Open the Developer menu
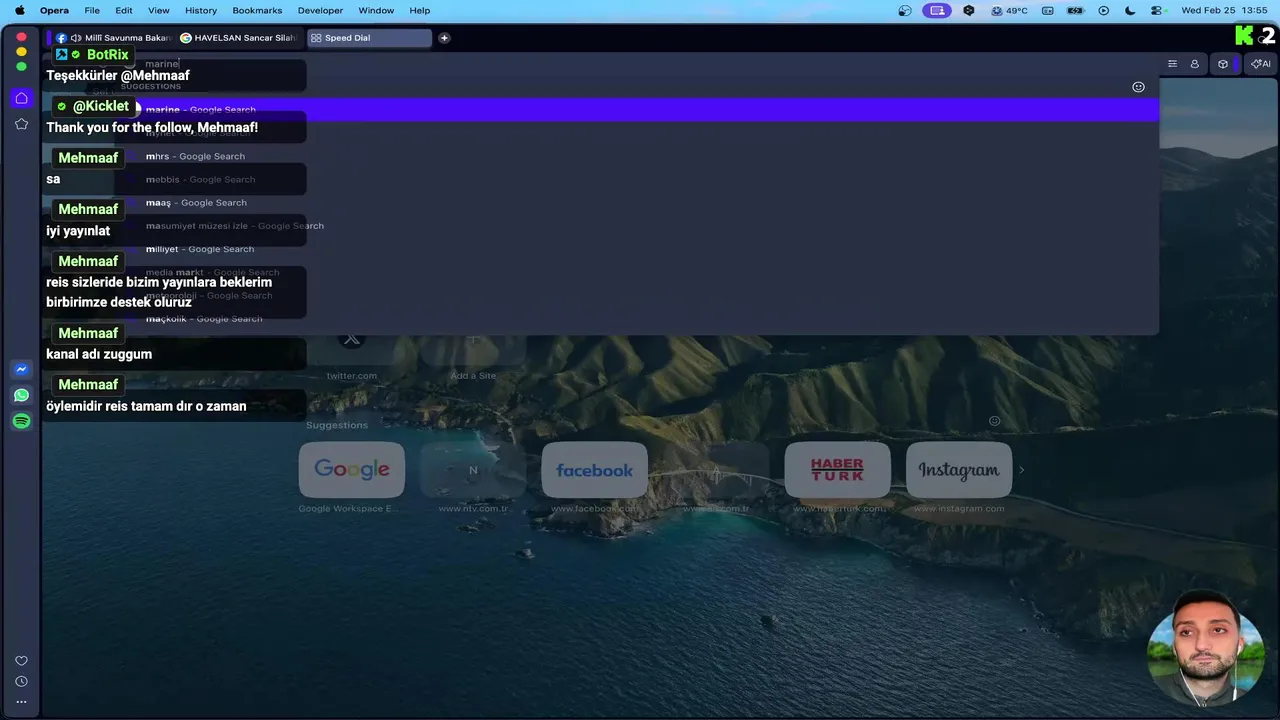This screenshot has width=1280, height=720. [320, 10]
